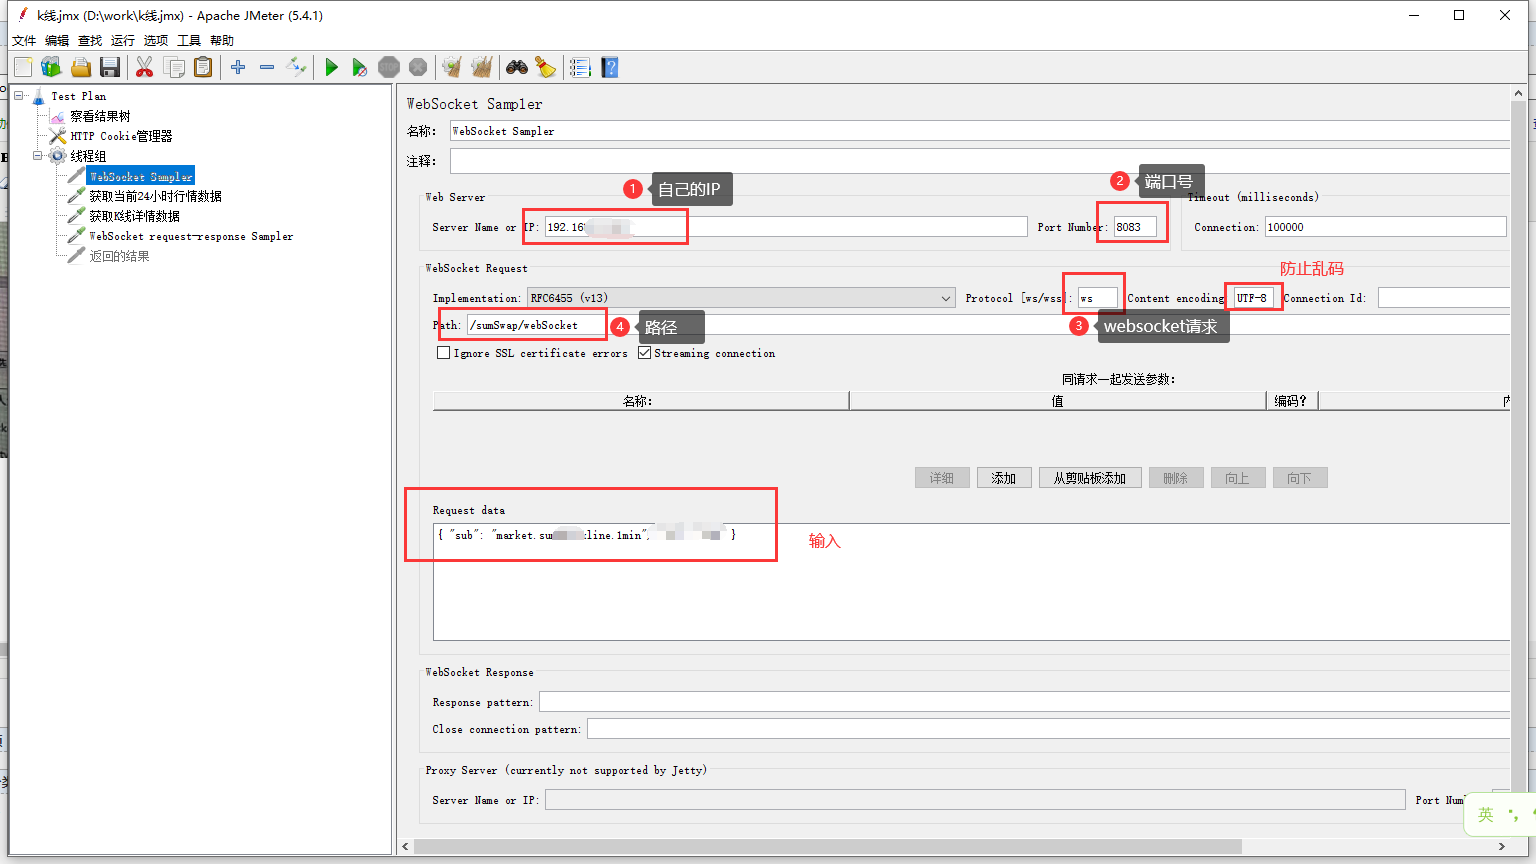Click the Connection timeout field
The image size is (1536, 864).
coord(1385,227)
